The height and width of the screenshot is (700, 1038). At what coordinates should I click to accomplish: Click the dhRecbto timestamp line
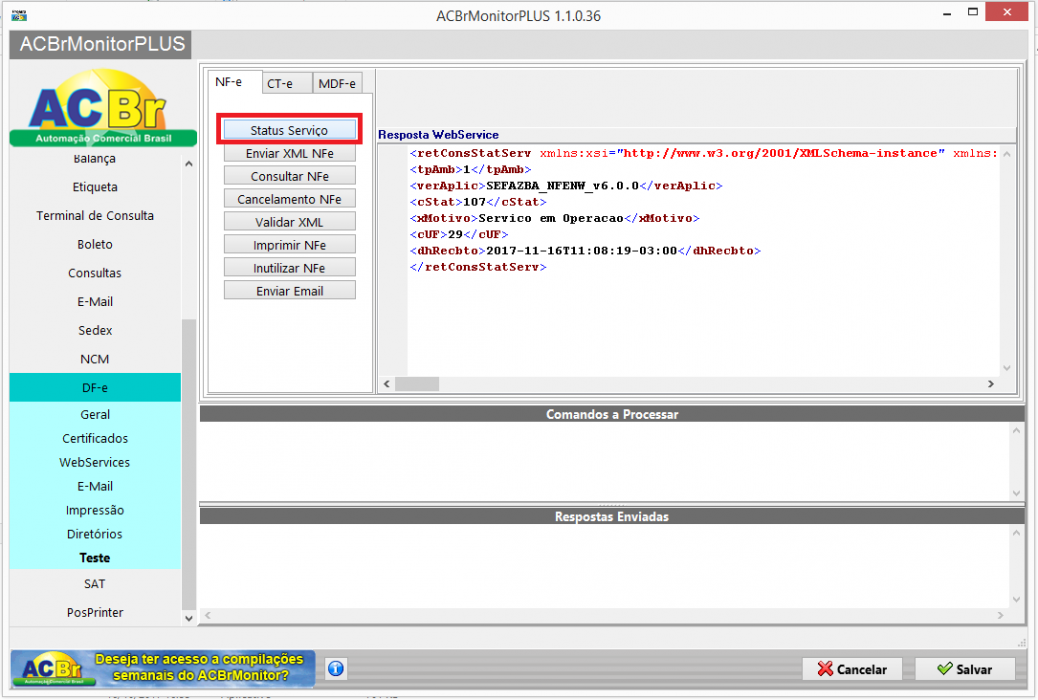point(585,250)
